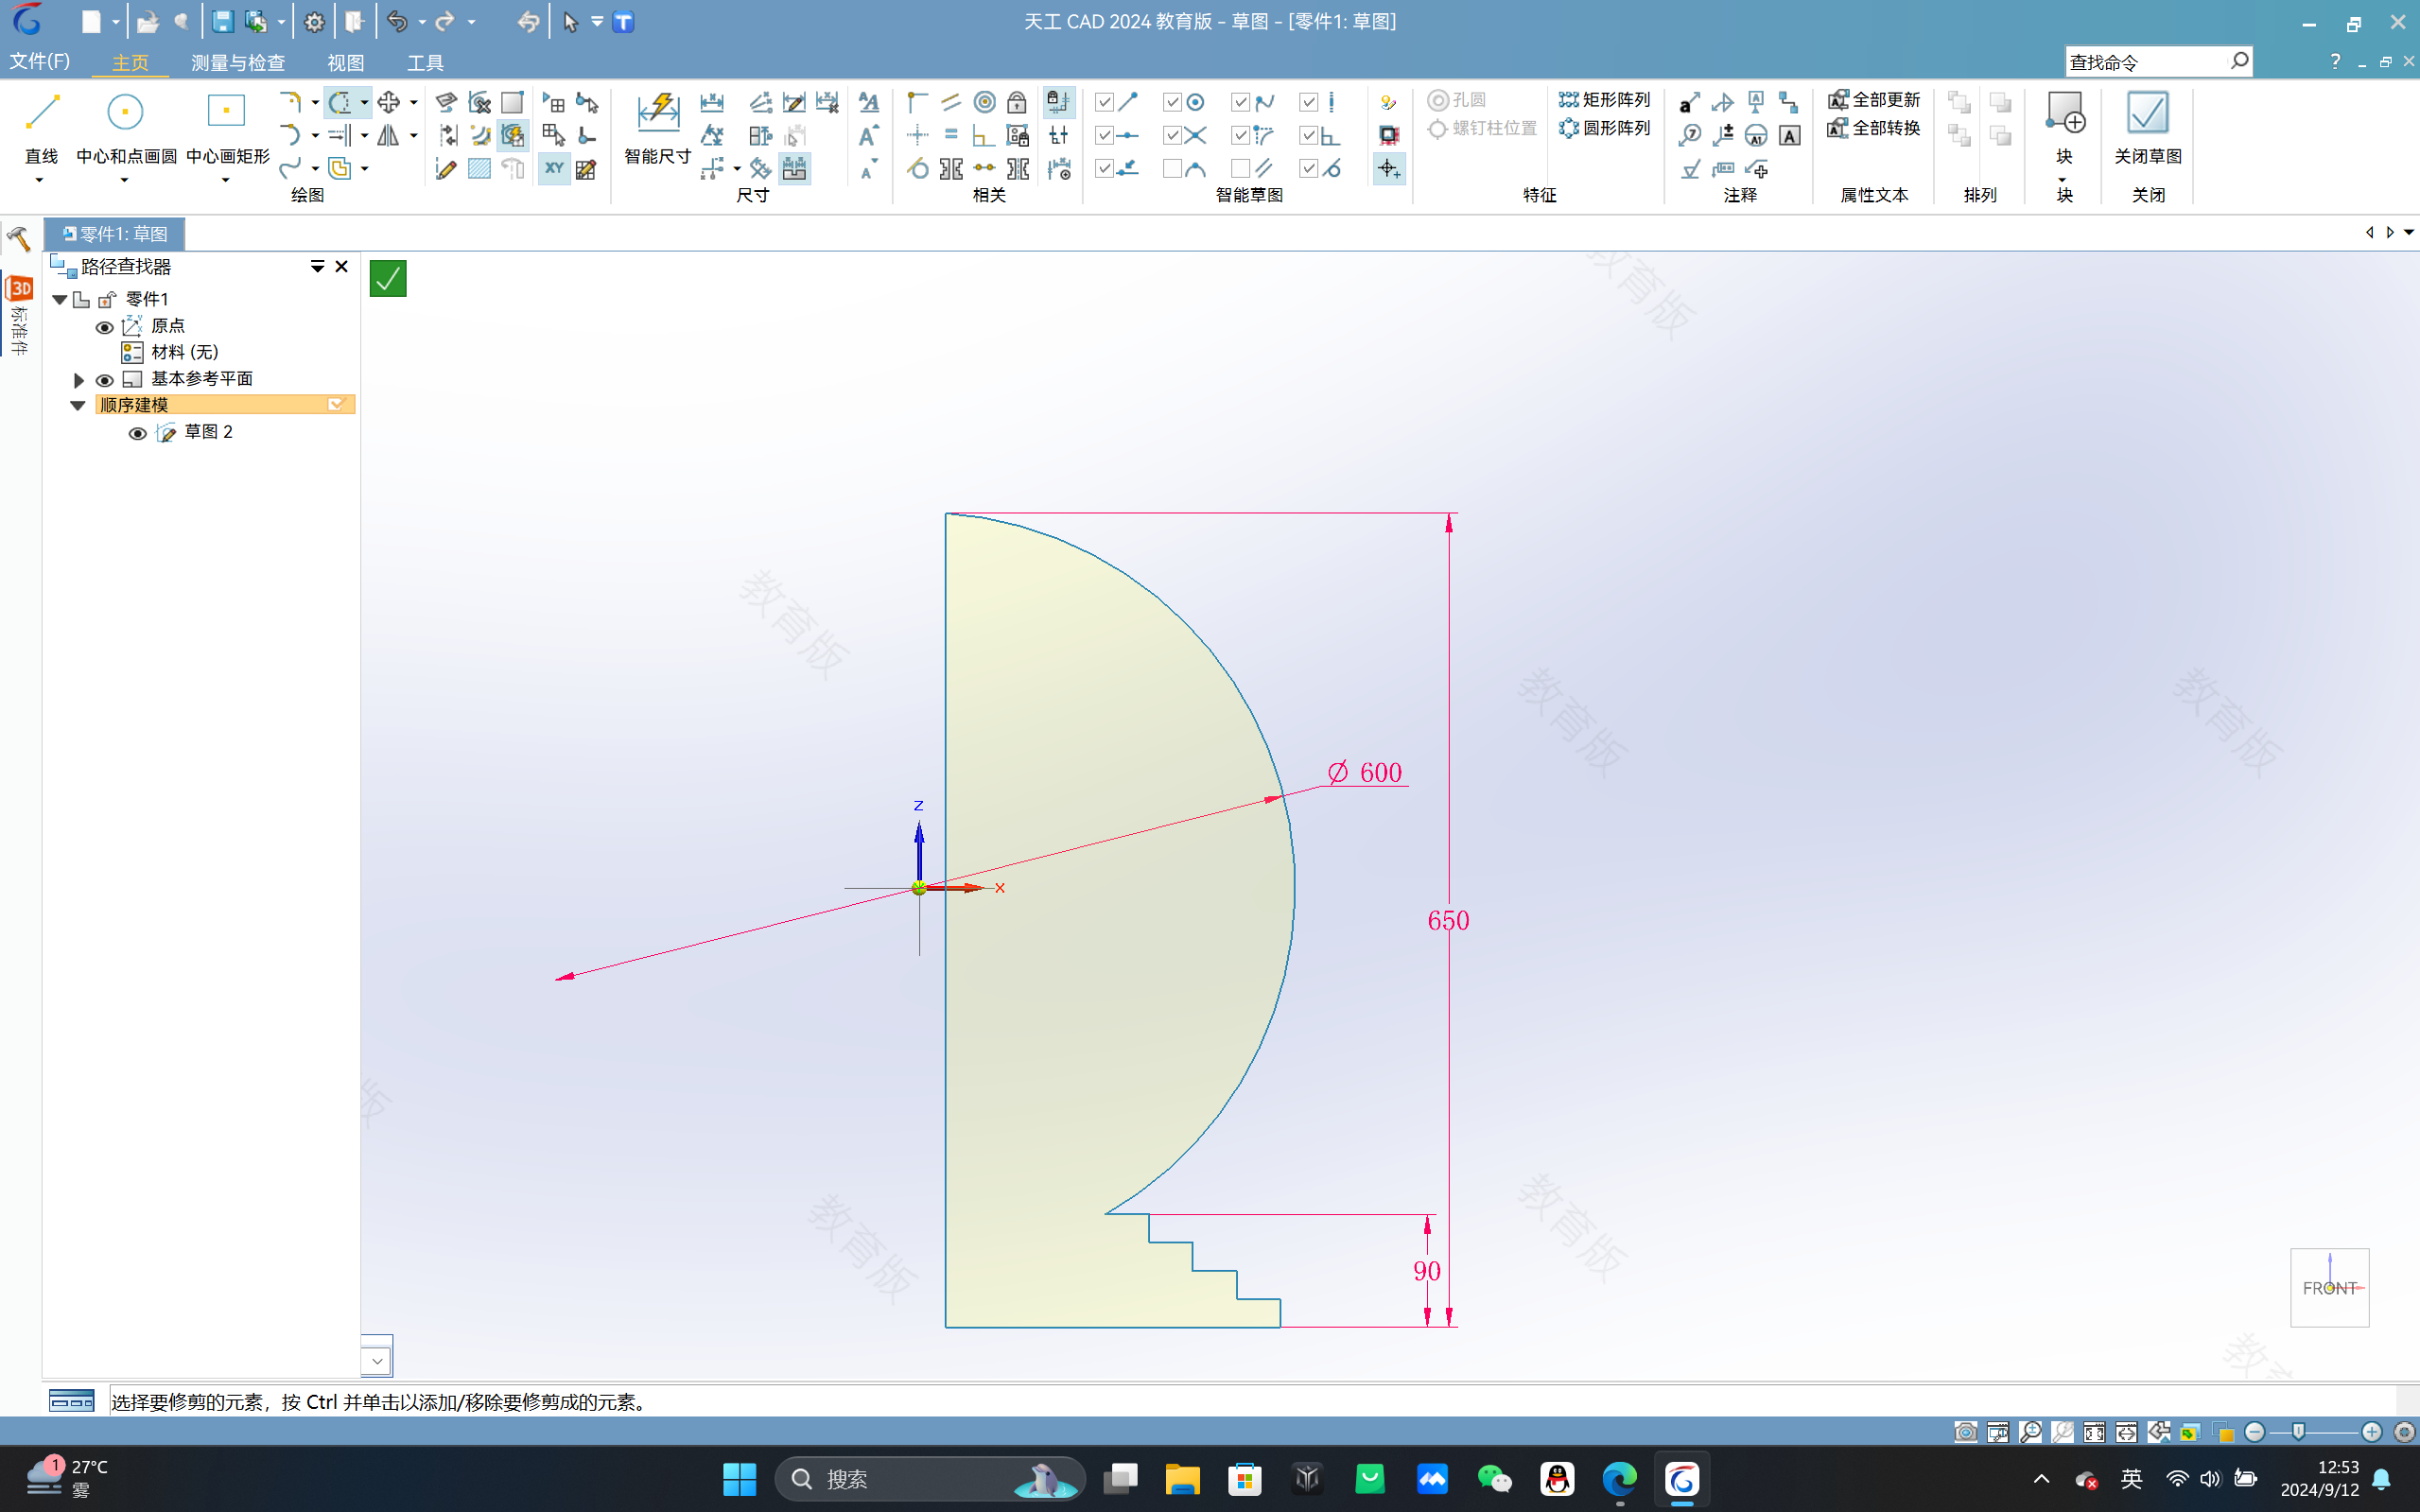Click the zoom in plus button
This screenshot has height=1512, width=2420.
[2372, 1432]
